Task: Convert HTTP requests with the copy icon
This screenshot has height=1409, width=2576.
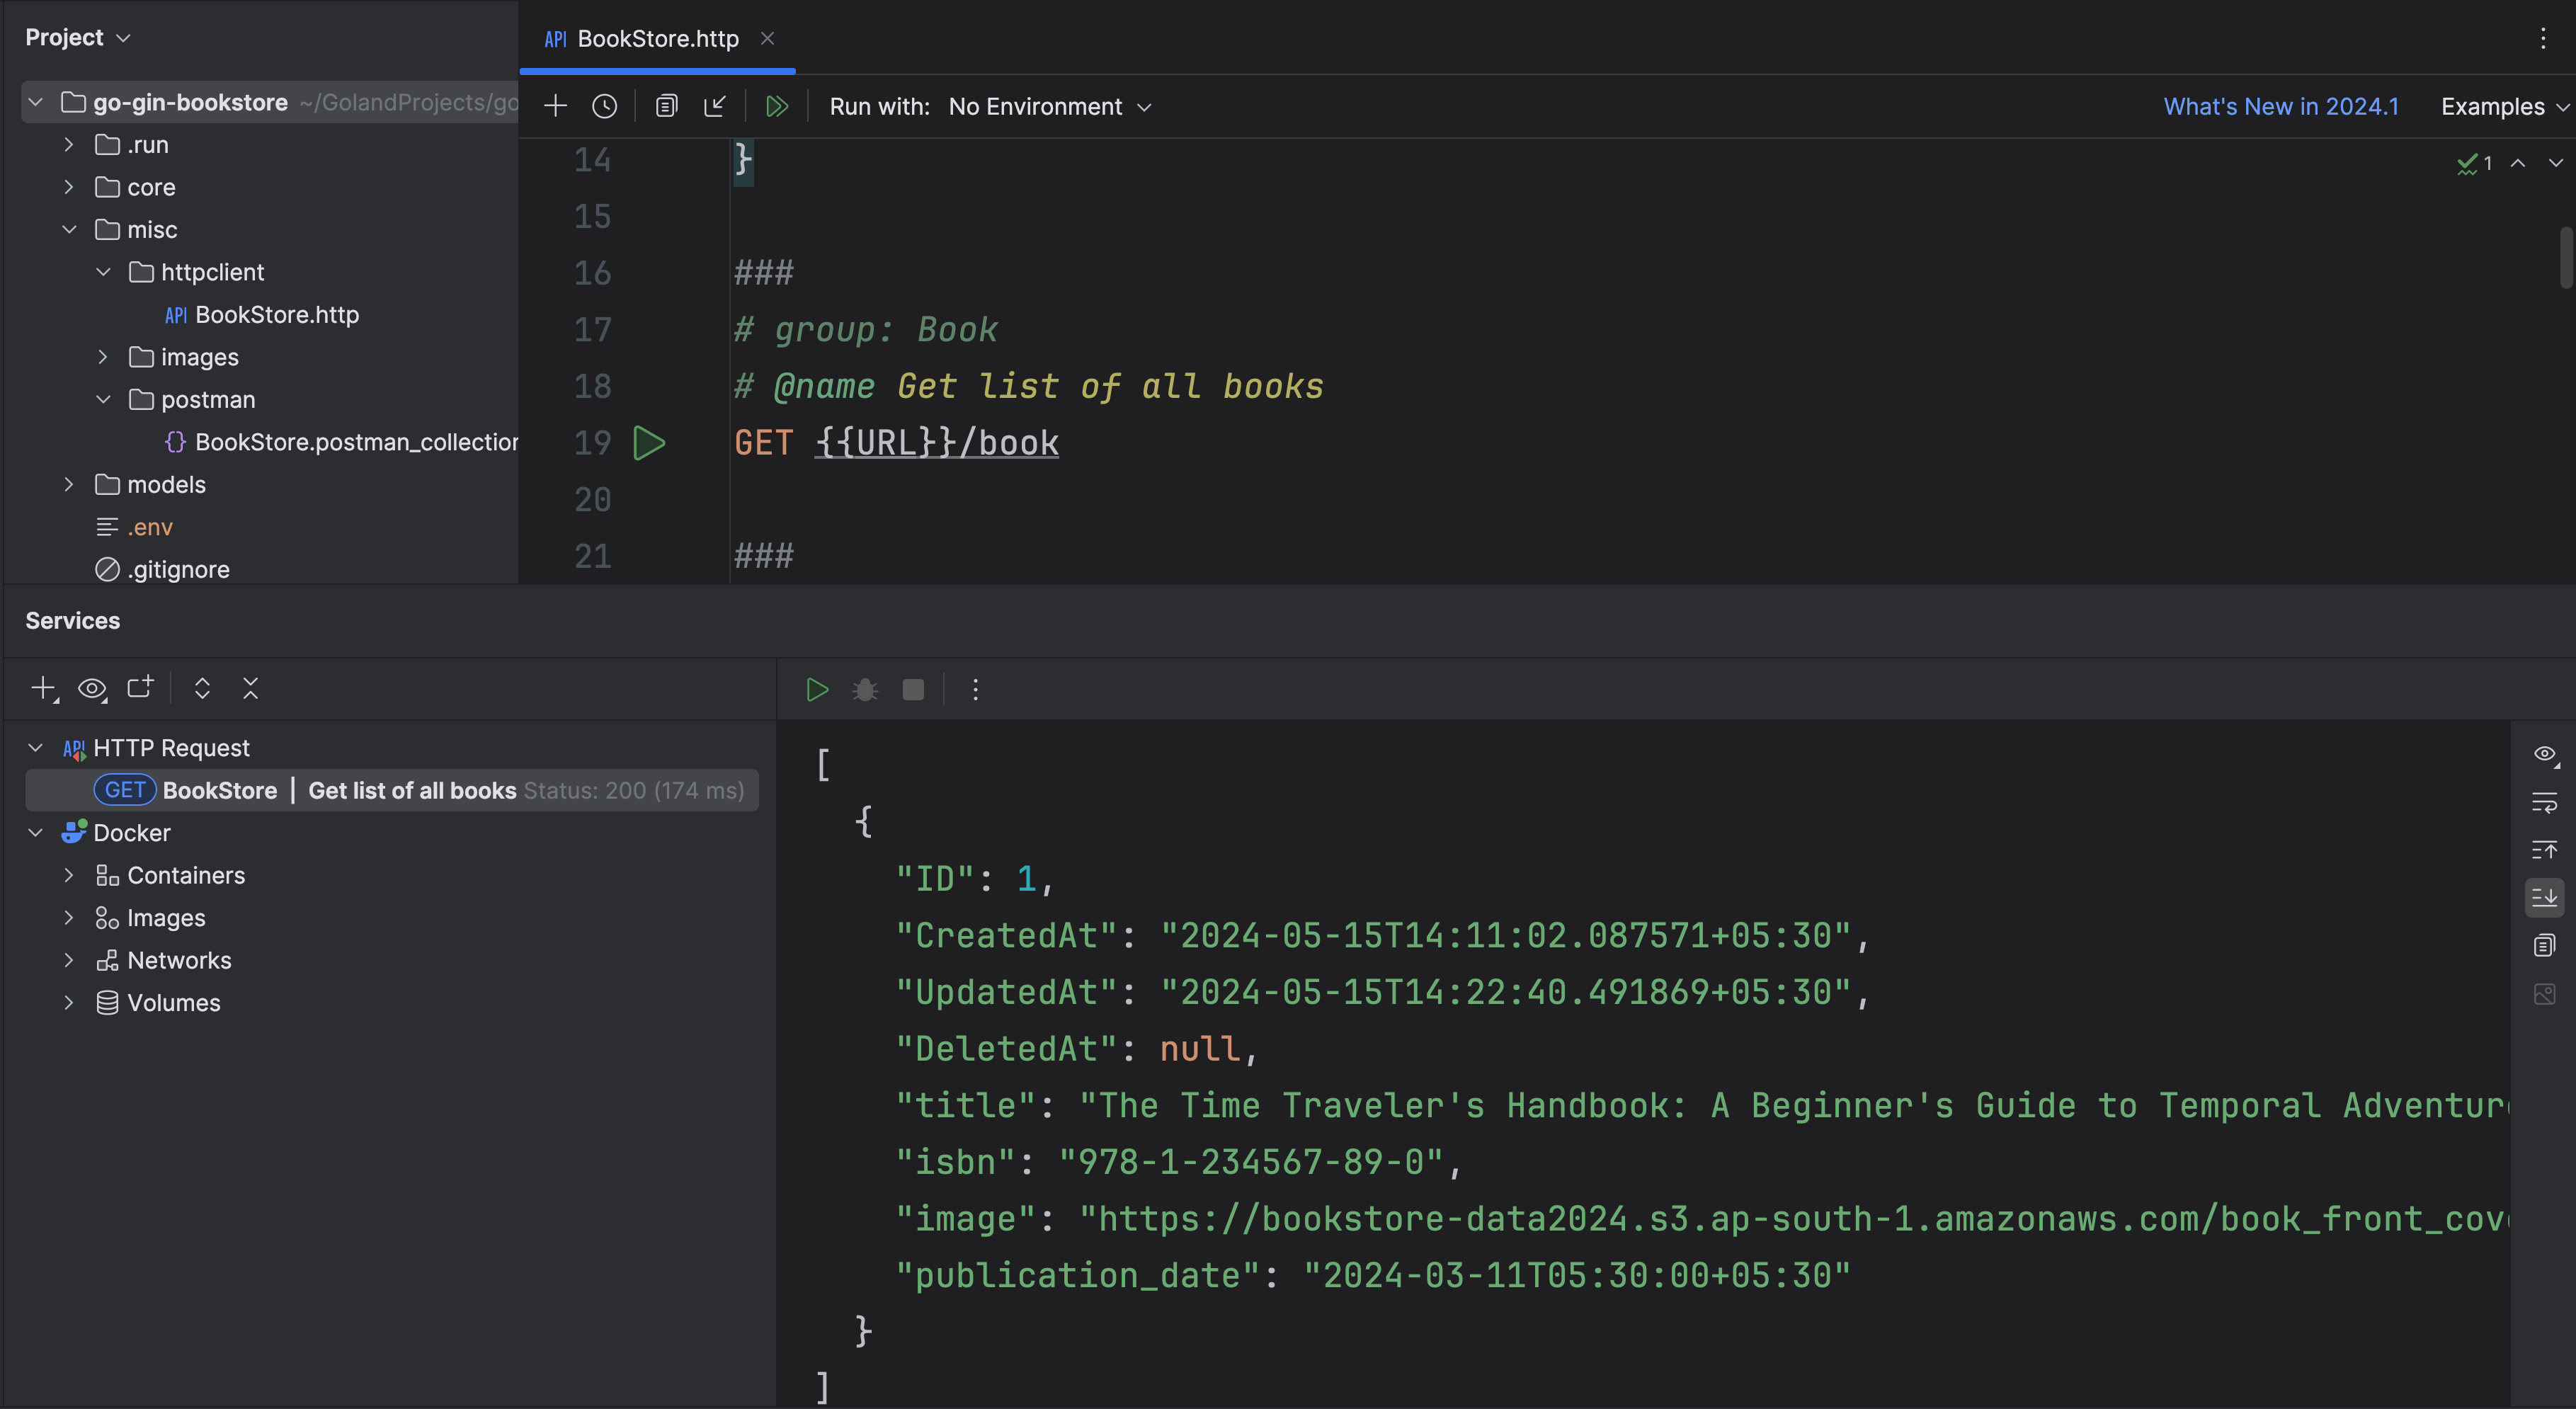Action: point(666,105)
